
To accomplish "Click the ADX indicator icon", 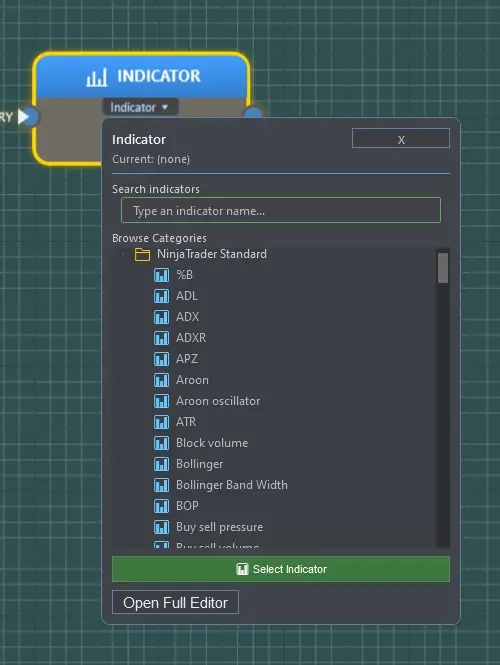I will [161, 317].
